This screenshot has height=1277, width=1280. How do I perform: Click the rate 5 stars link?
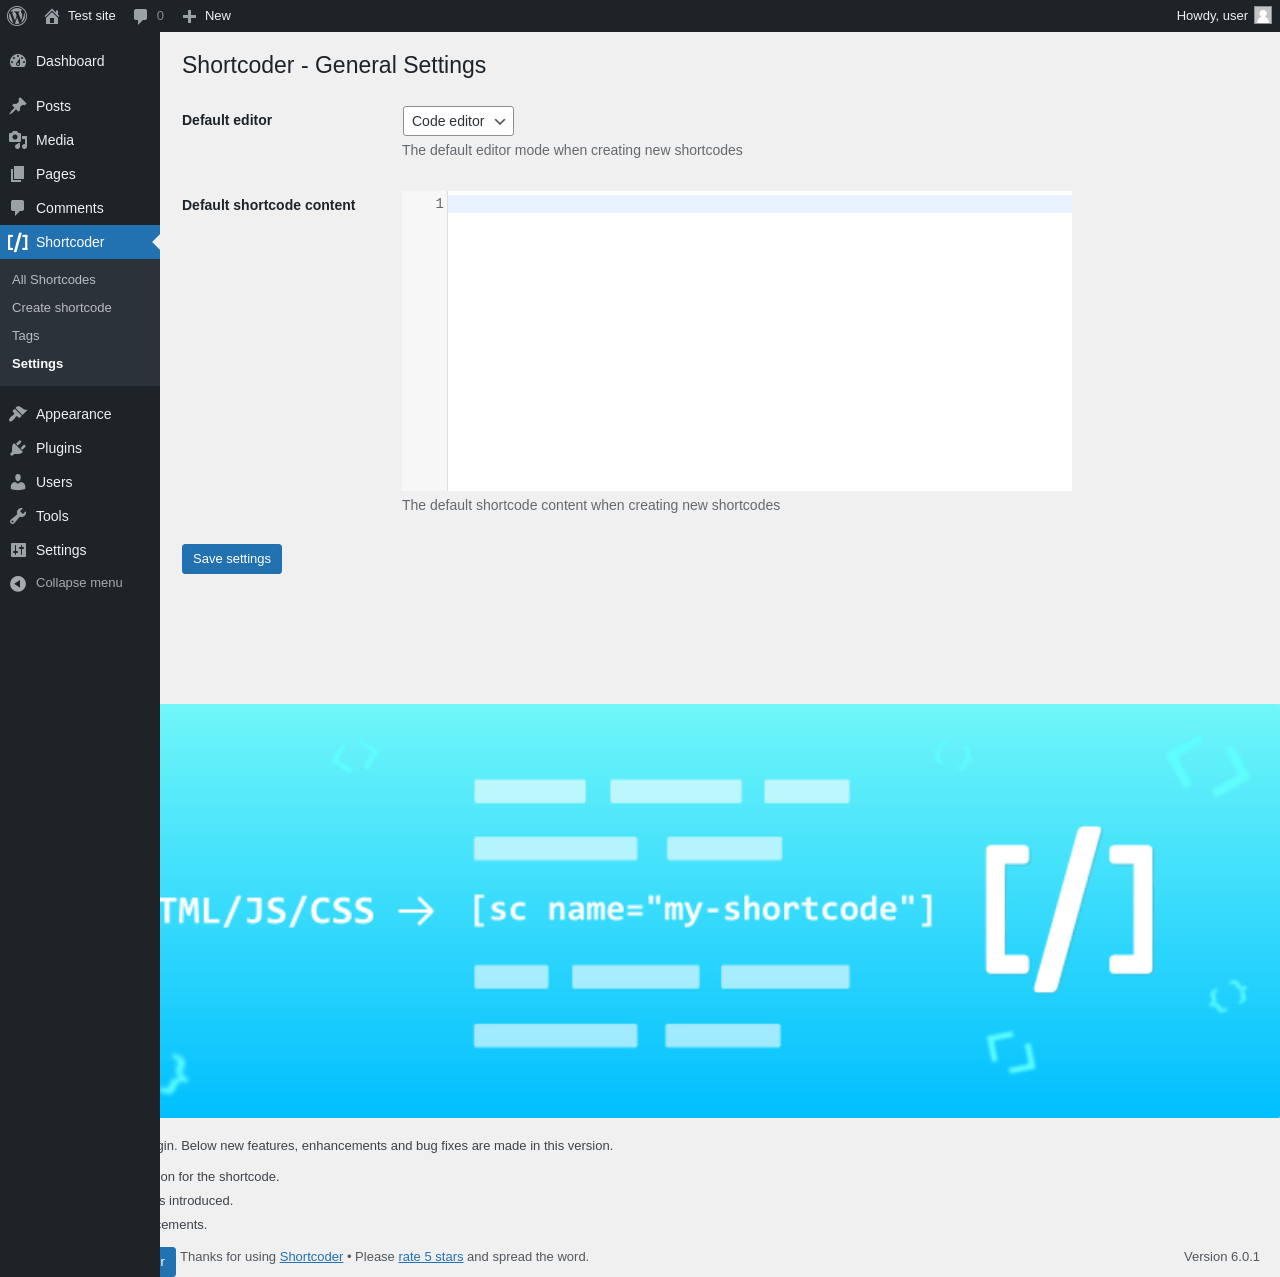[431, 1257]
